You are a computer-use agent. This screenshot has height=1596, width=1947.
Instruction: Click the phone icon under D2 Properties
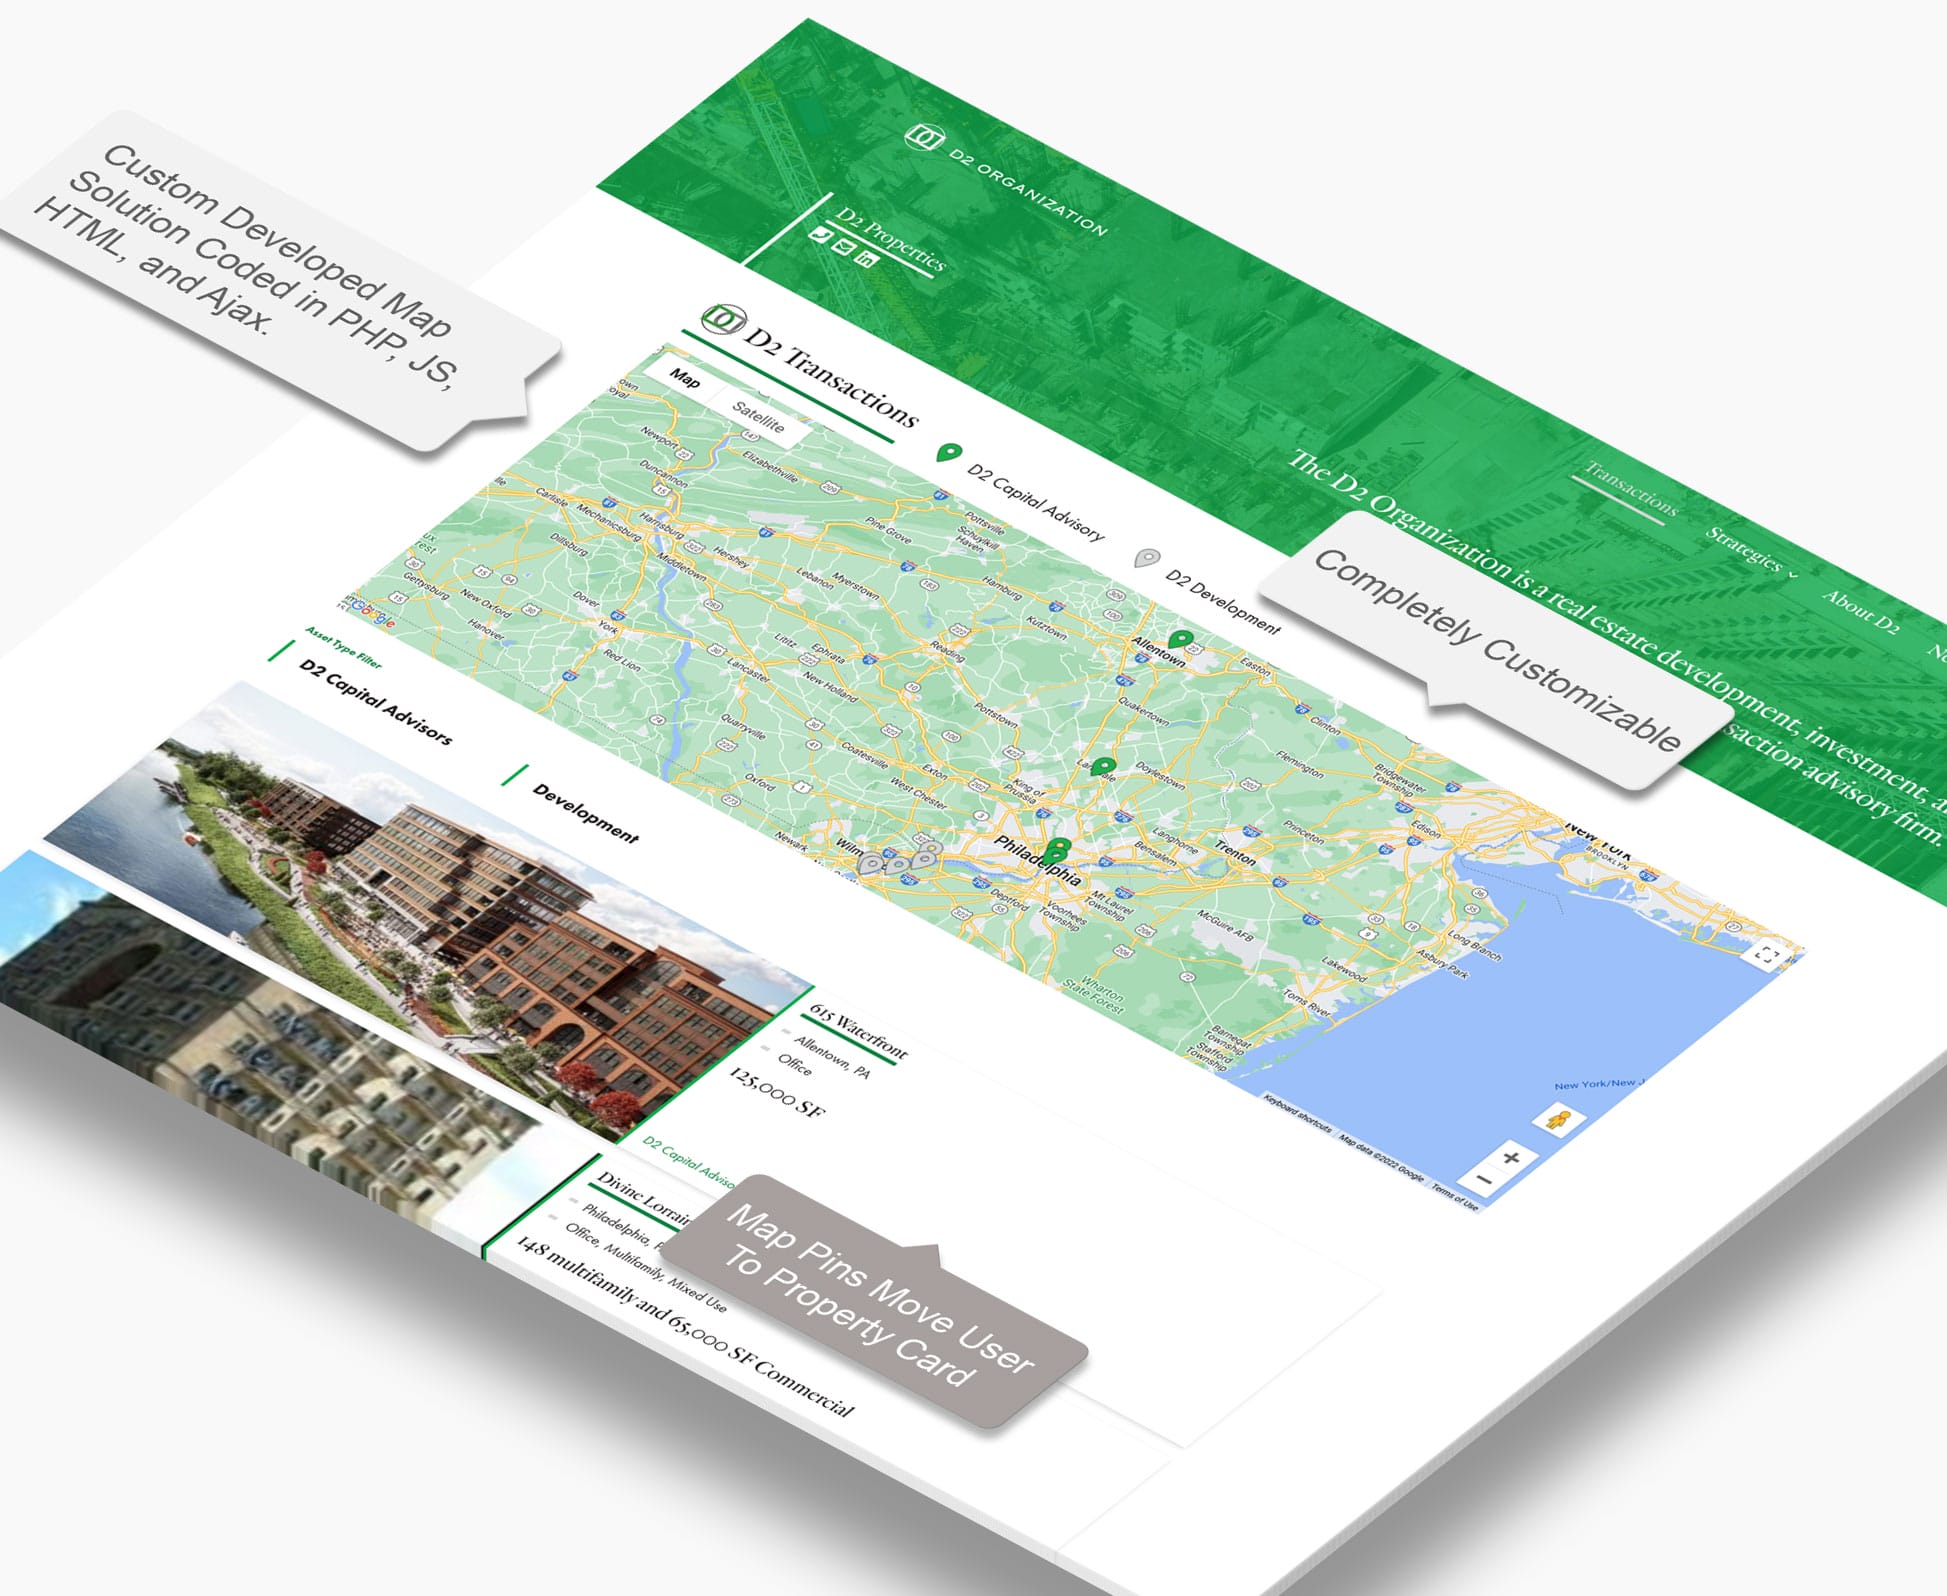tap(820, 235)
